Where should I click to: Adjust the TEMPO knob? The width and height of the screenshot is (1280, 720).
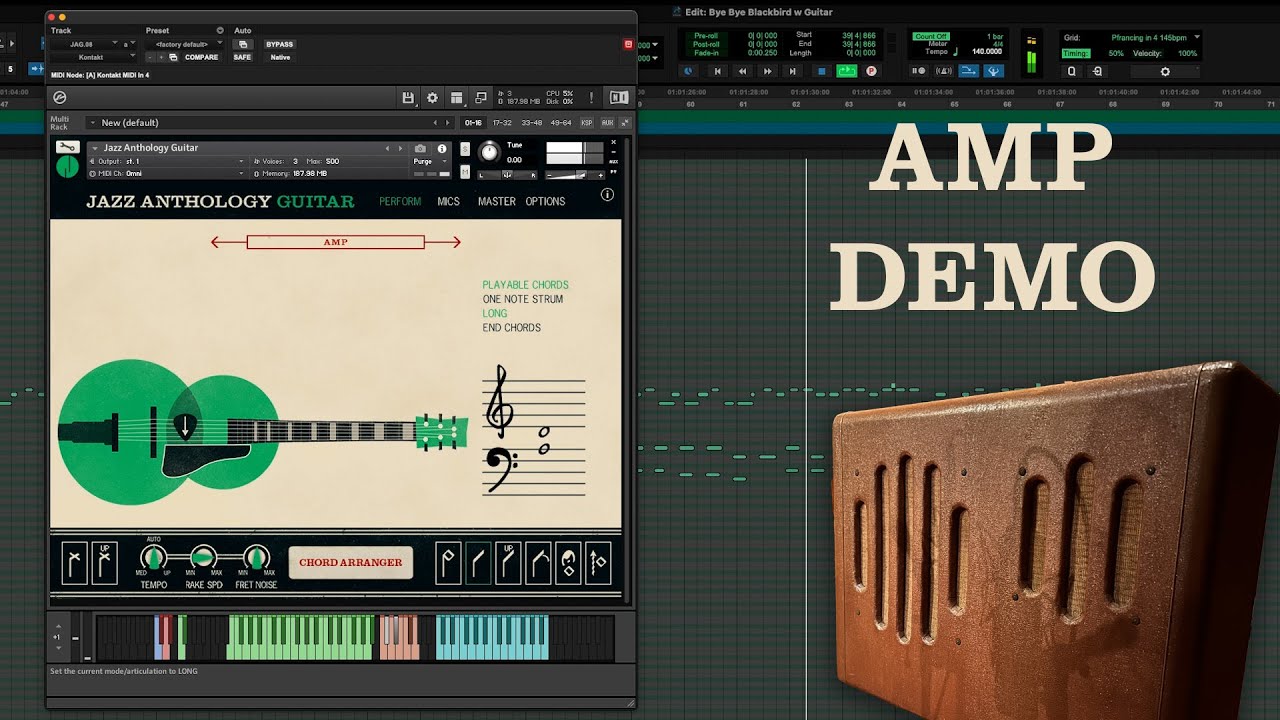[154, 557]
